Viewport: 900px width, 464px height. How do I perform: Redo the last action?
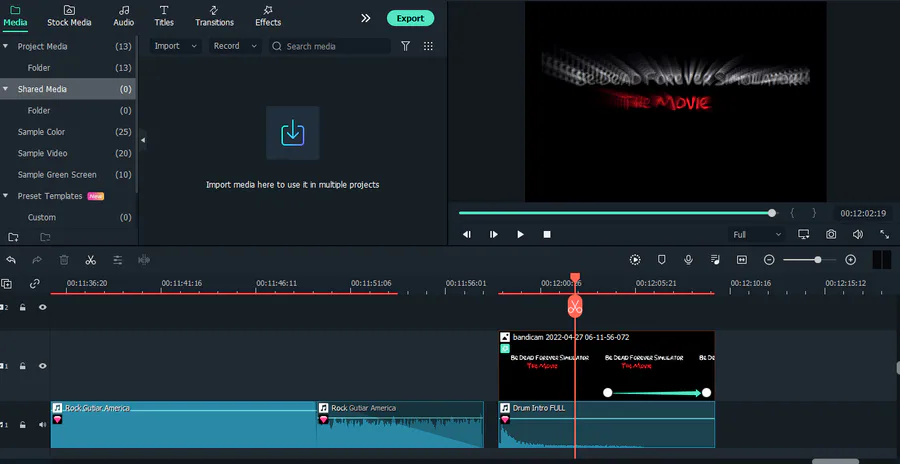pos(37,260)
